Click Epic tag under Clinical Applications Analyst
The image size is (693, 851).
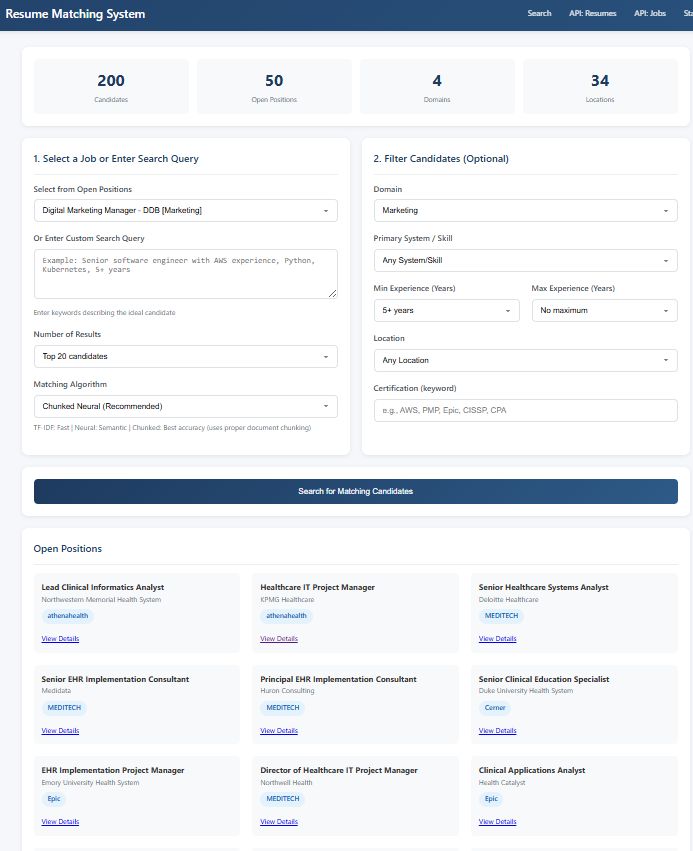pyautogui.click(x=491, y=799)
